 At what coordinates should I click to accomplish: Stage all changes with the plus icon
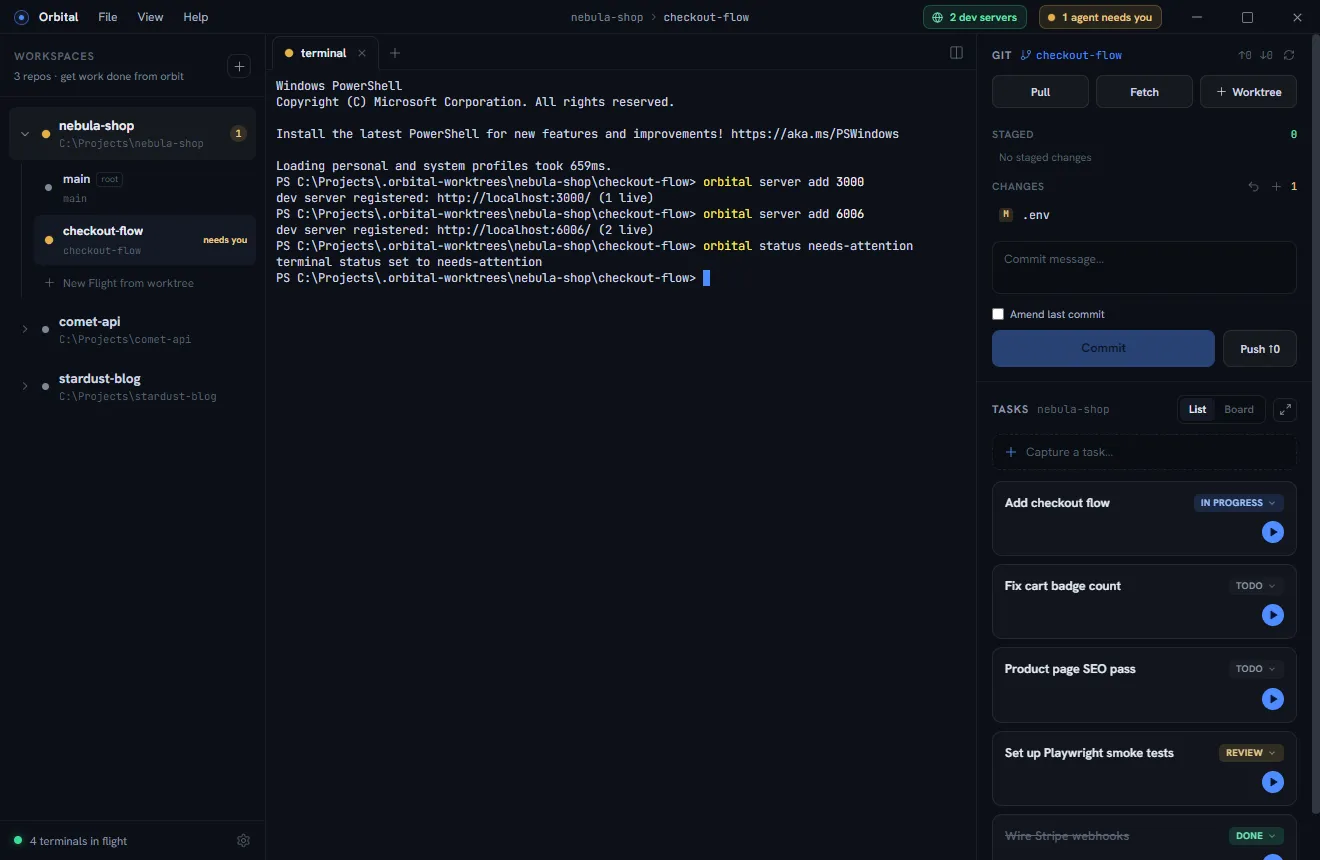tap(1276, 187)
